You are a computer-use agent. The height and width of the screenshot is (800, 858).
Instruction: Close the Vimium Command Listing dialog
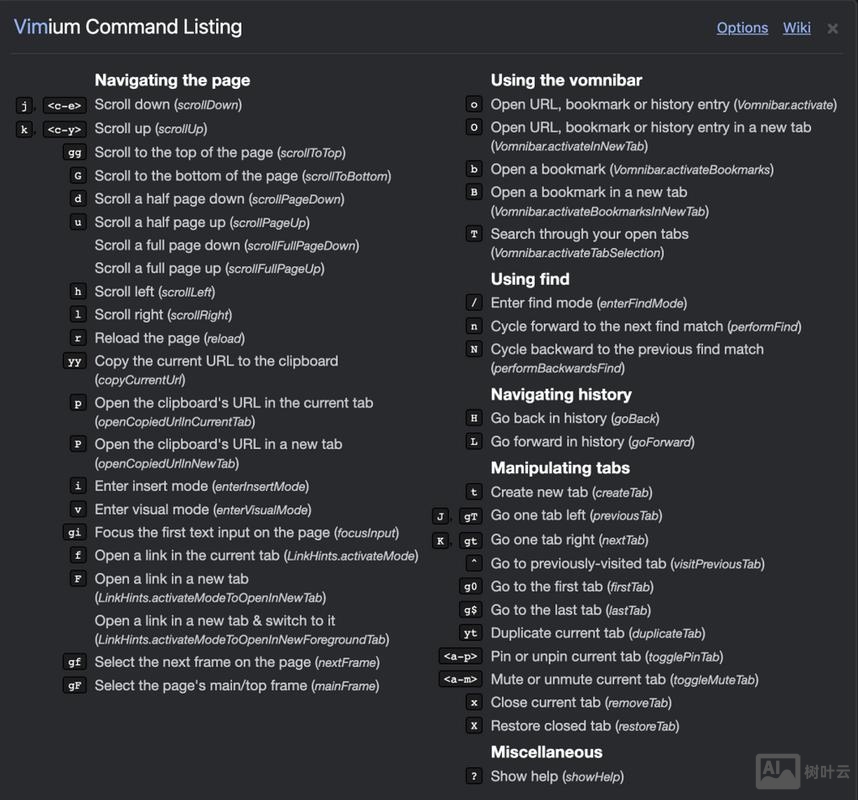pos(832,29)
